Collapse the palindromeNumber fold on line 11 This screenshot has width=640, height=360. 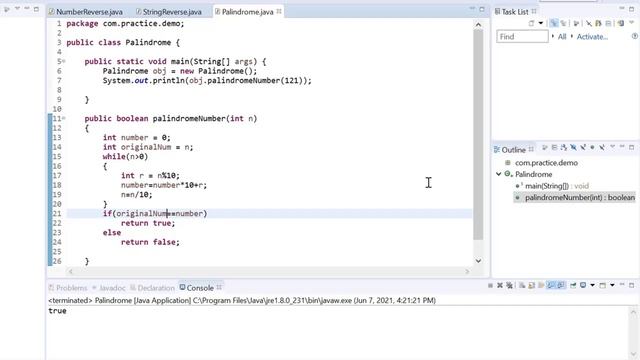(x=64, y=118)
